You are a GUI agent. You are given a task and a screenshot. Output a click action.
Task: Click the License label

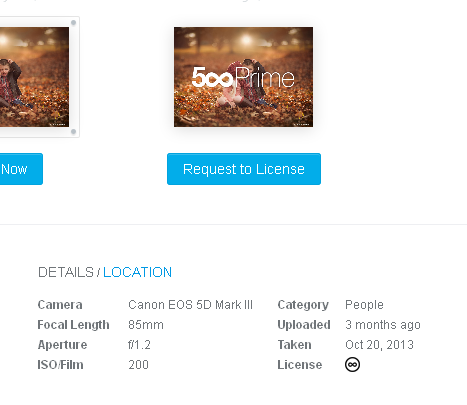click(300, 365)
